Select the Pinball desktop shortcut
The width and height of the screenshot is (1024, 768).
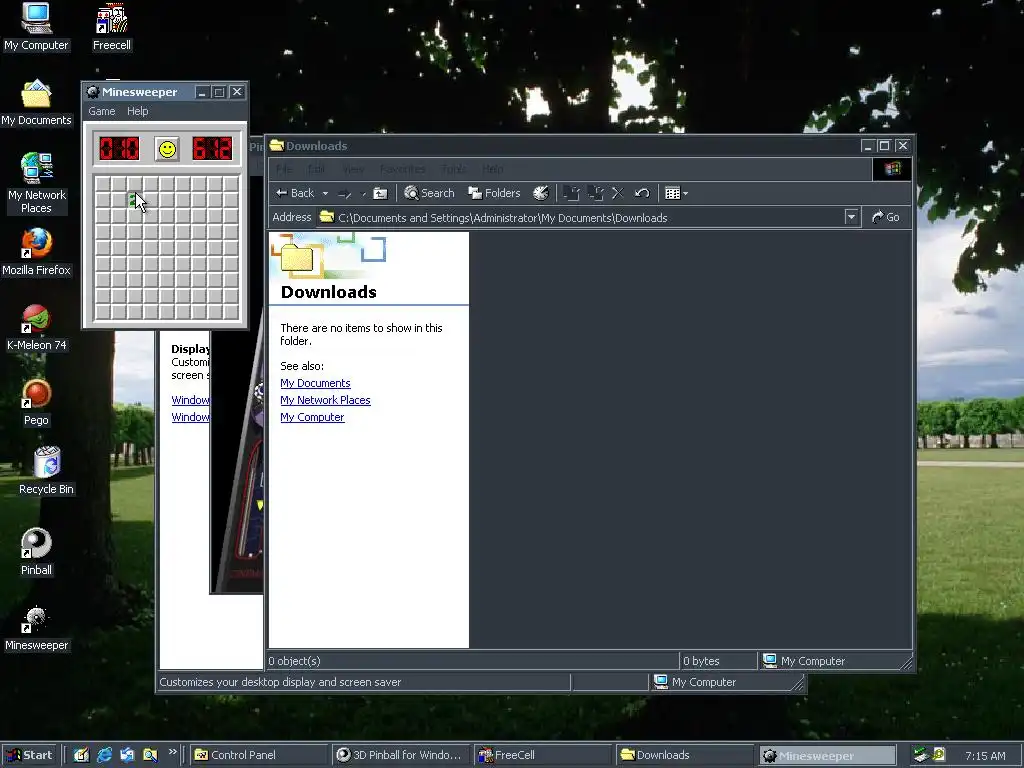(x=36, y=552)
